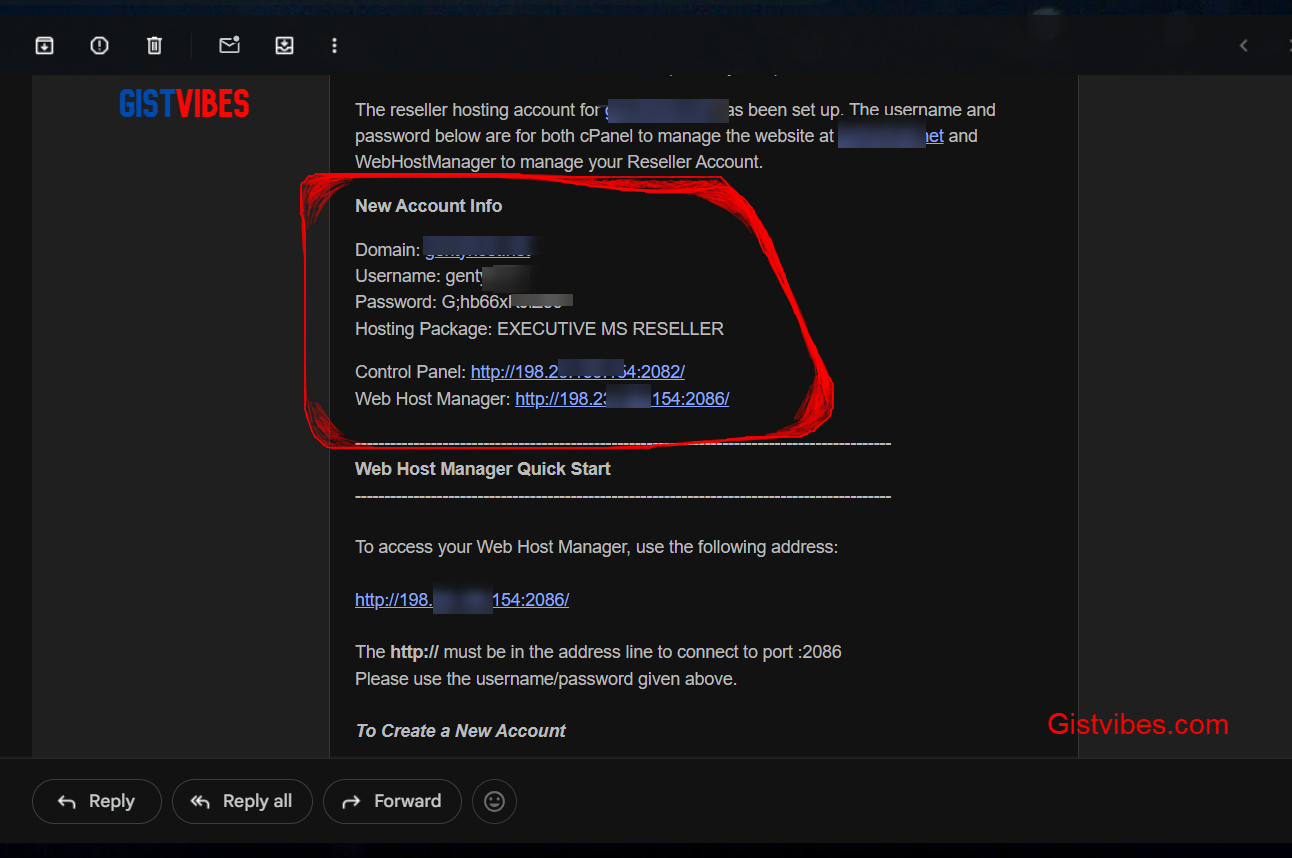Open the Control Panel port 2082 link
The image size is (1292, 858).
coord(577,372)
